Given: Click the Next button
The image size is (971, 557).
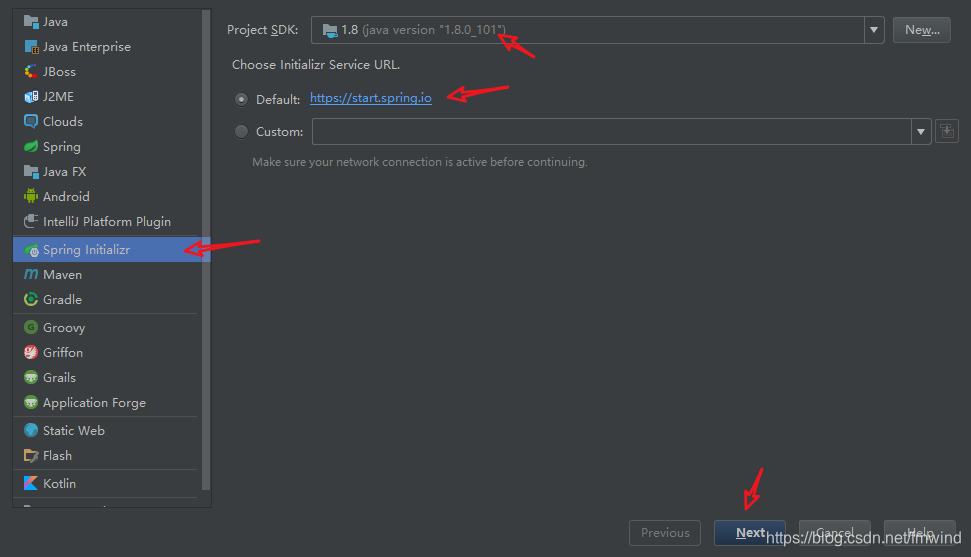Looking at the screenshot, I should click(x=749, y=533).
